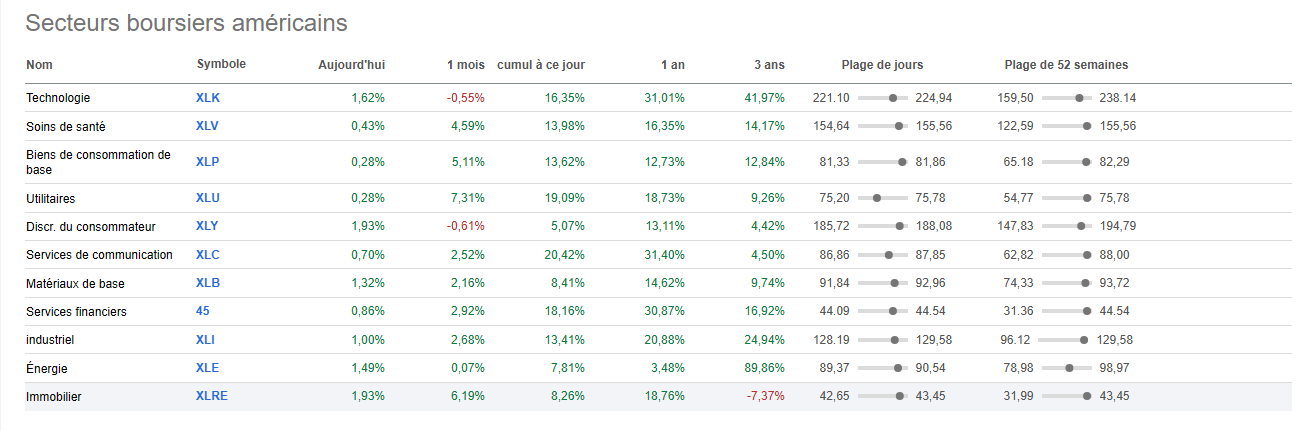The image size is (1298, 431).
Task: Open the XLK symbol link
Action: click(x=207, y=98)
